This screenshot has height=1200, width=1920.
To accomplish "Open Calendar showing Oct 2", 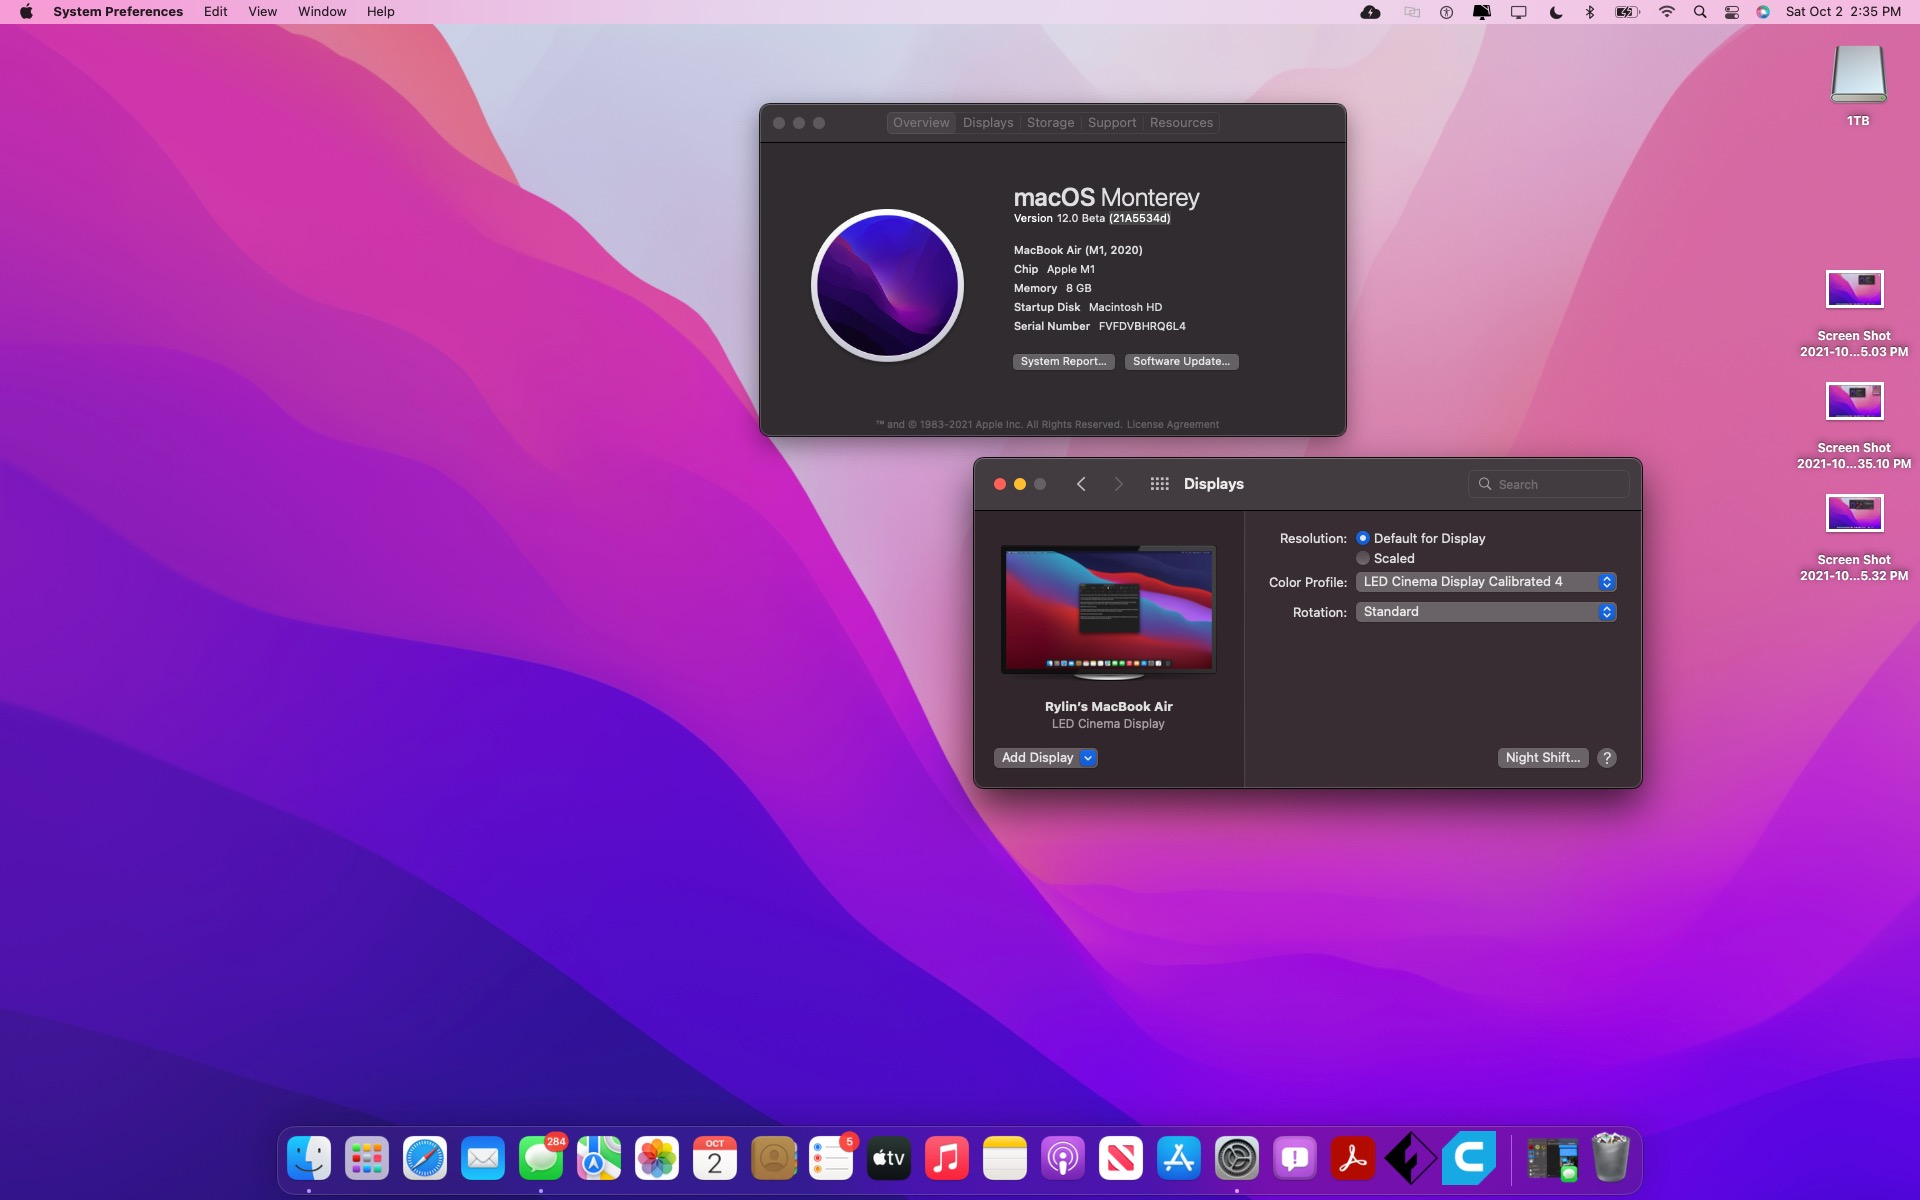I will (715, 1159).
